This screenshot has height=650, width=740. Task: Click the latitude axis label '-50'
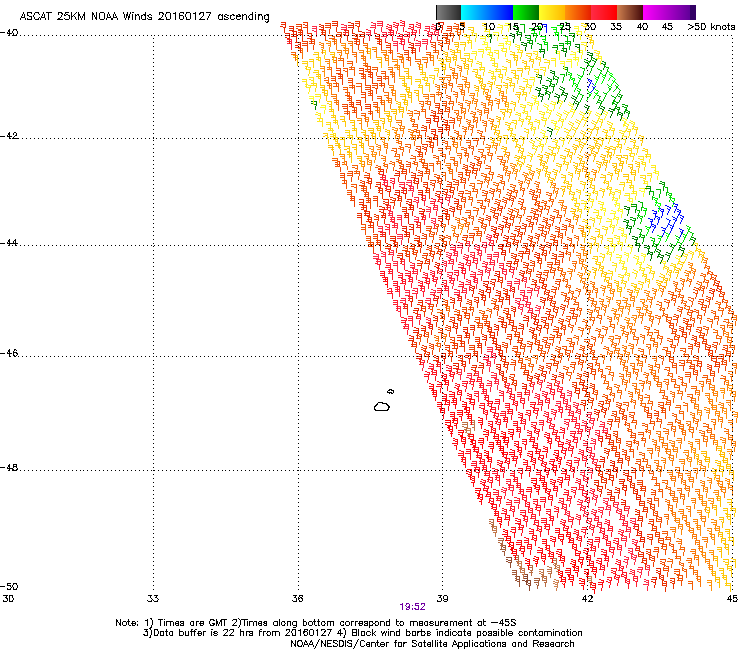click(9, 586)
